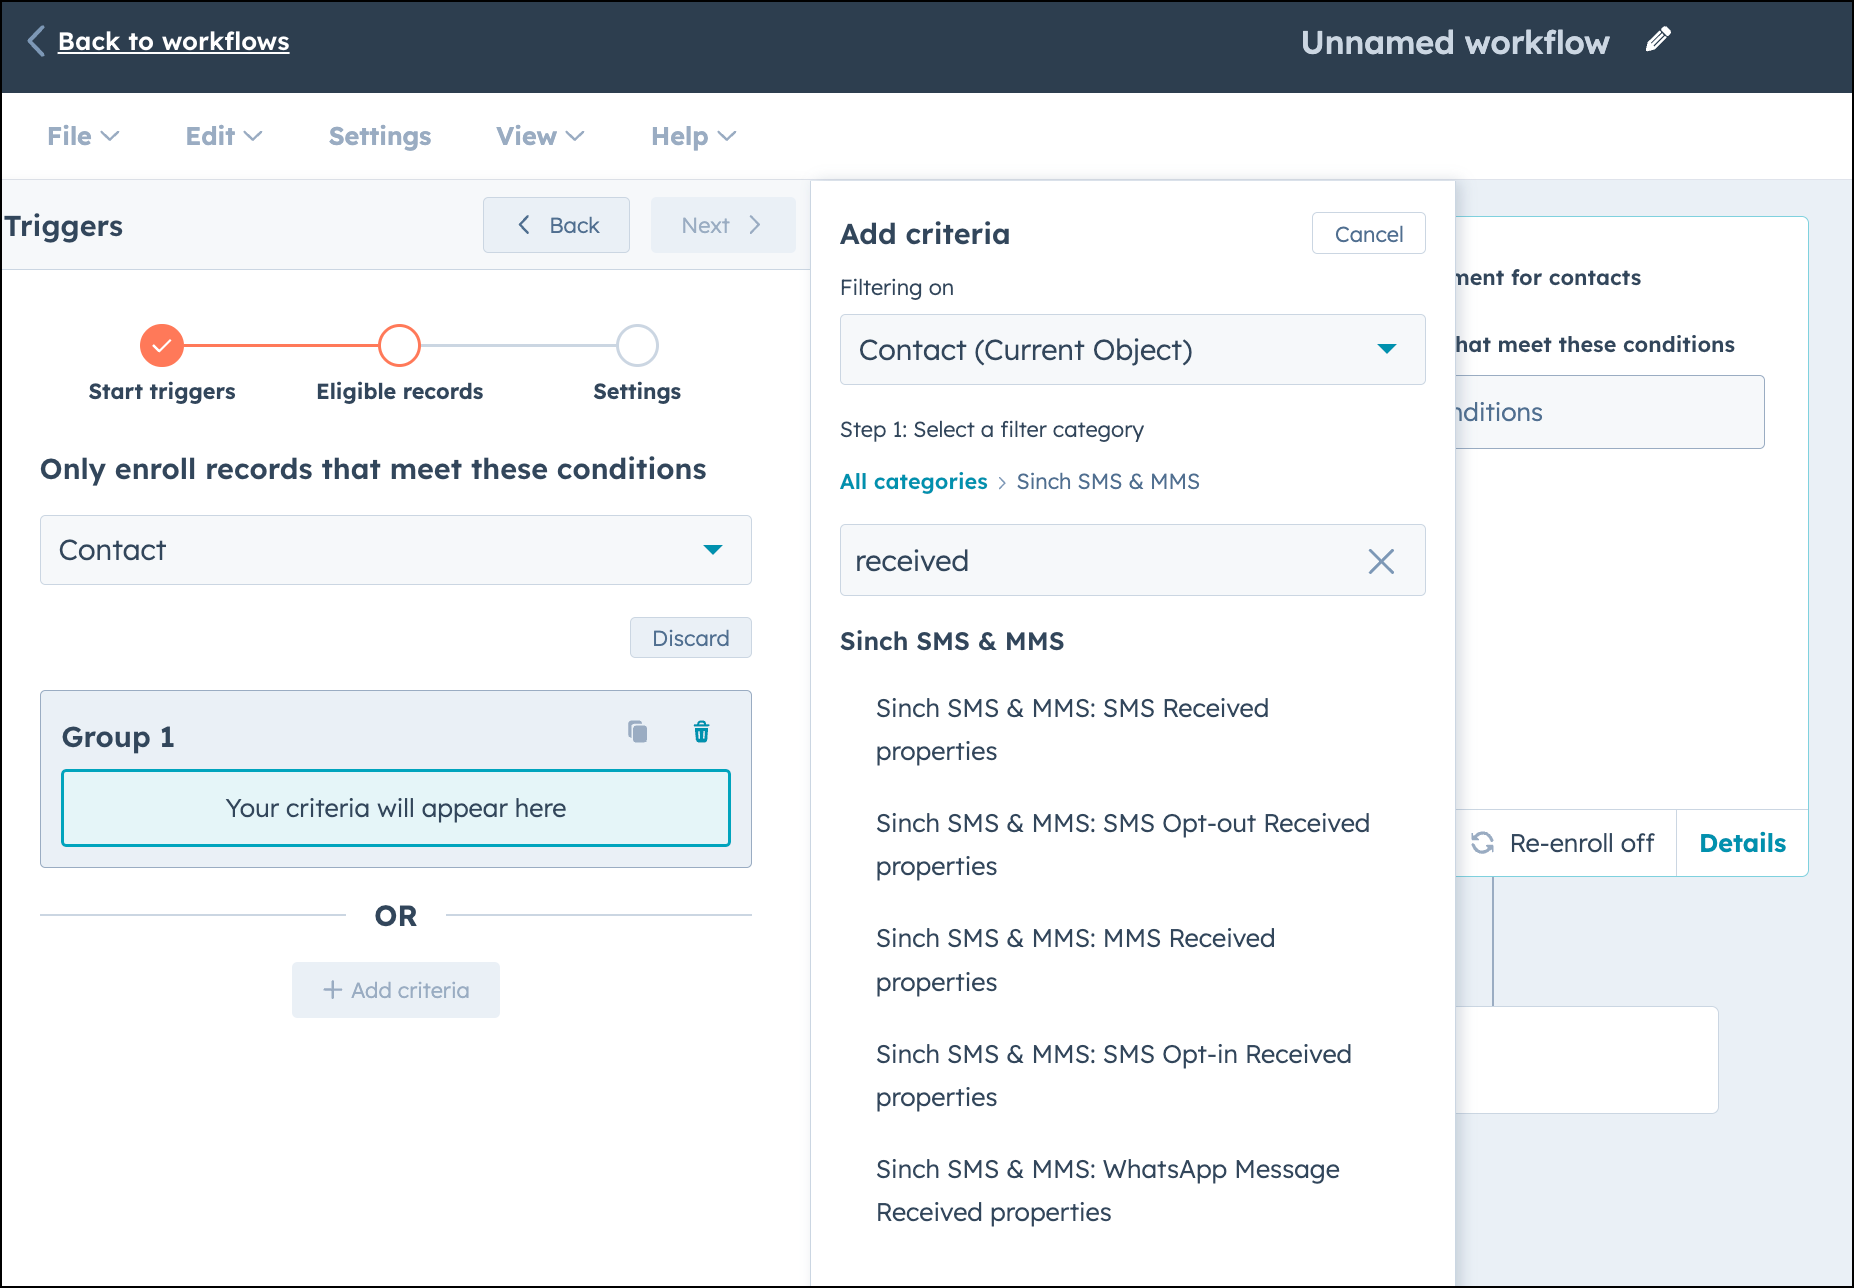Expand the Contact object dropdown
Screen dimensions: 1854x1288
(396, 550)
